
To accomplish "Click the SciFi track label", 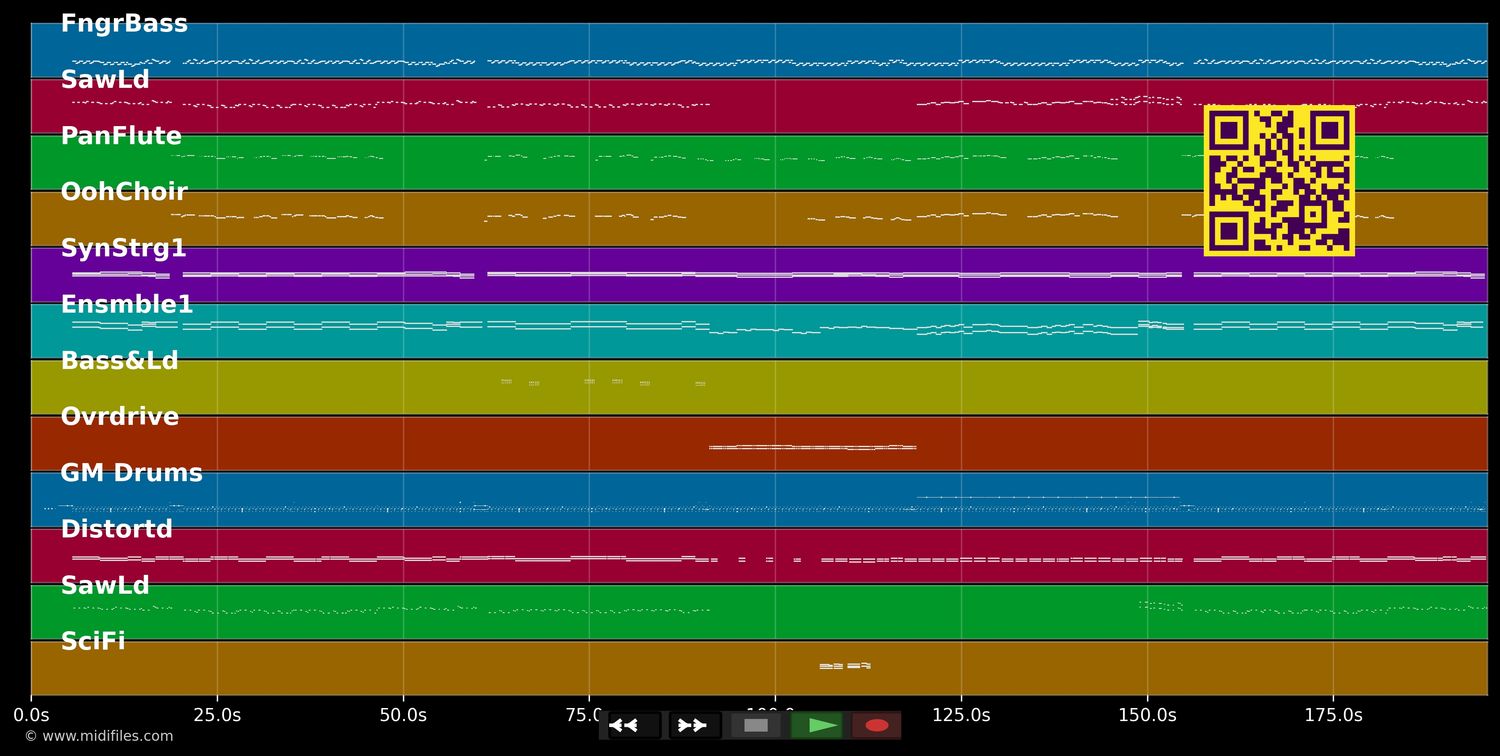I will (x=93, y=642).
